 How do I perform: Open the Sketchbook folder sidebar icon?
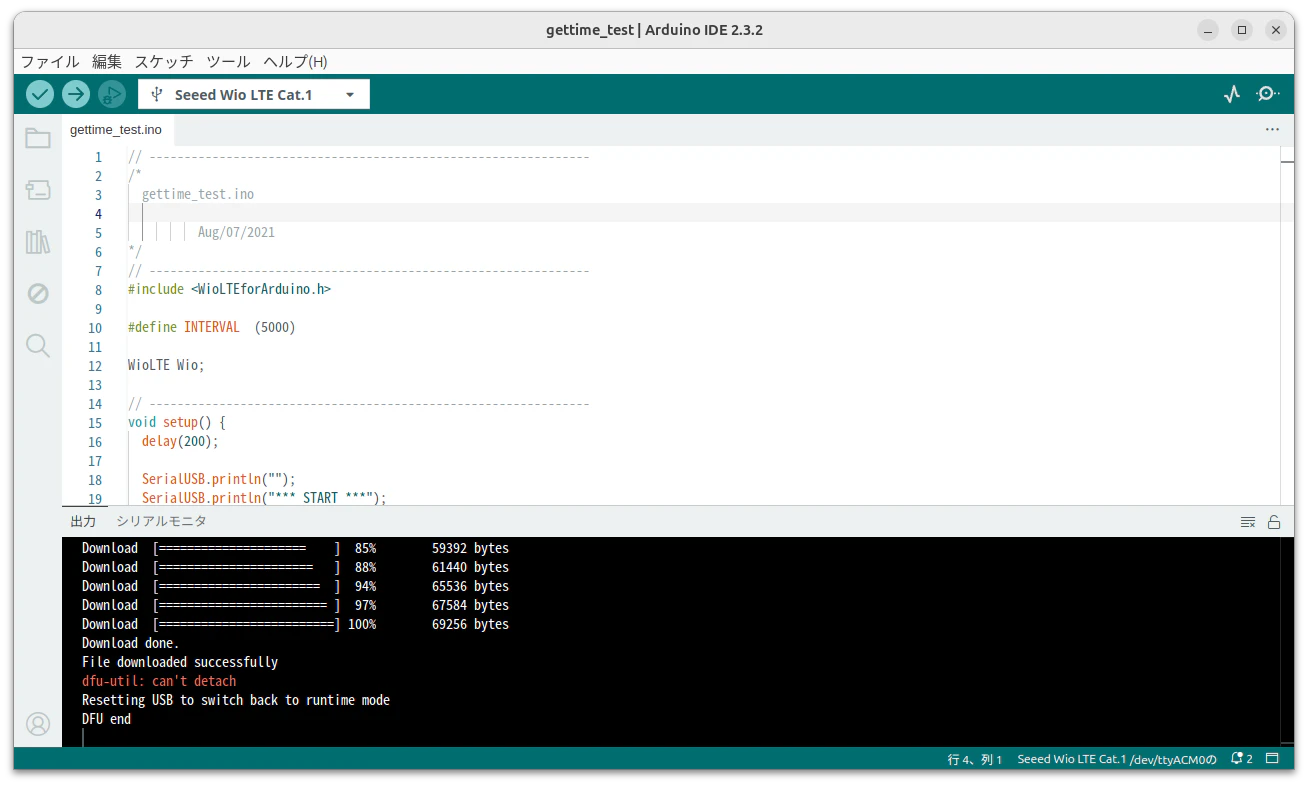tap(38, 138)
